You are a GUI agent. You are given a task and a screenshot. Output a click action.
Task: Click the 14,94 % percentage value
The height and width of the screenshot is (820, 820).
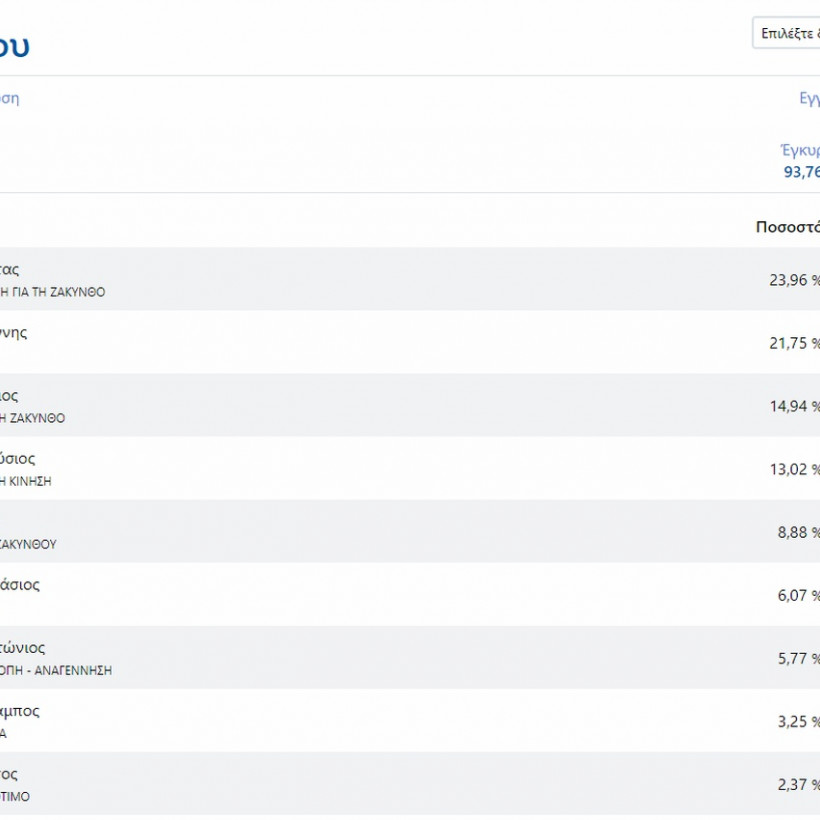(794, 406)
